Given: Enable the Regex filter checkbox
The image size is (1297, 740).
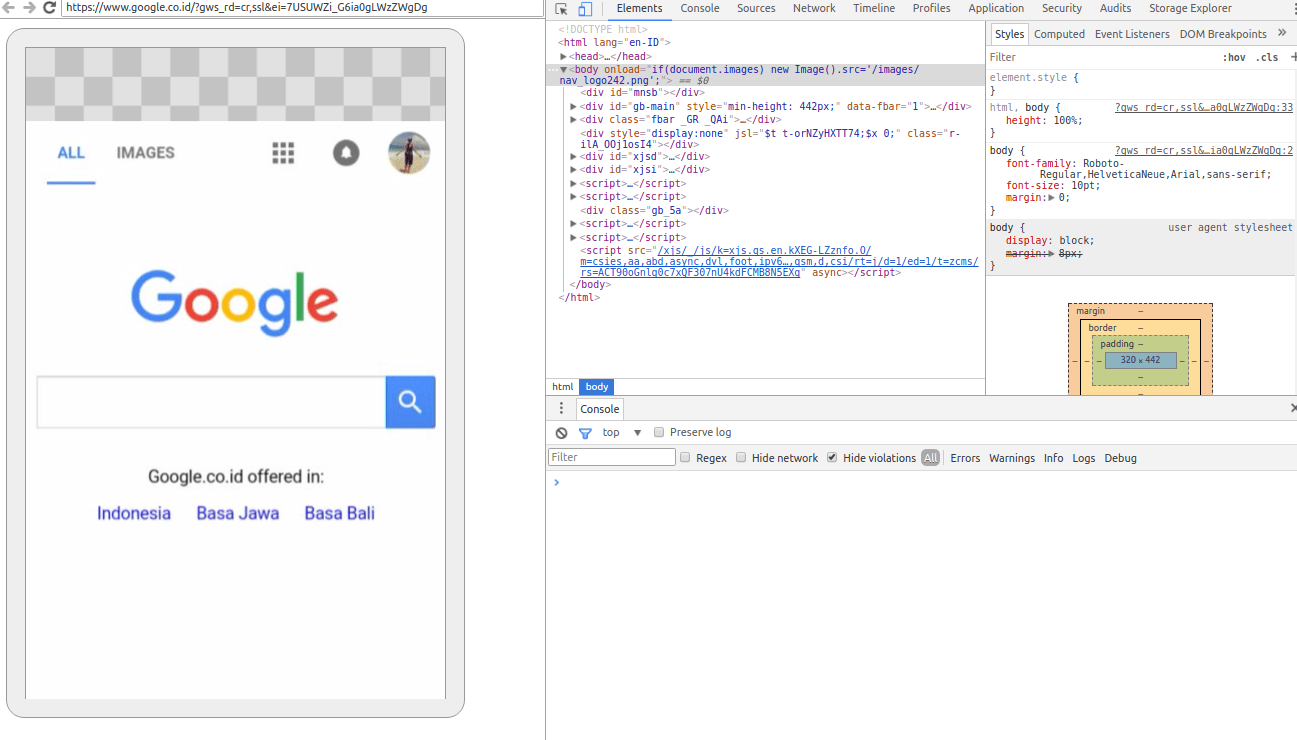Looking at the screenshot, I should click(x=685, y=458).
